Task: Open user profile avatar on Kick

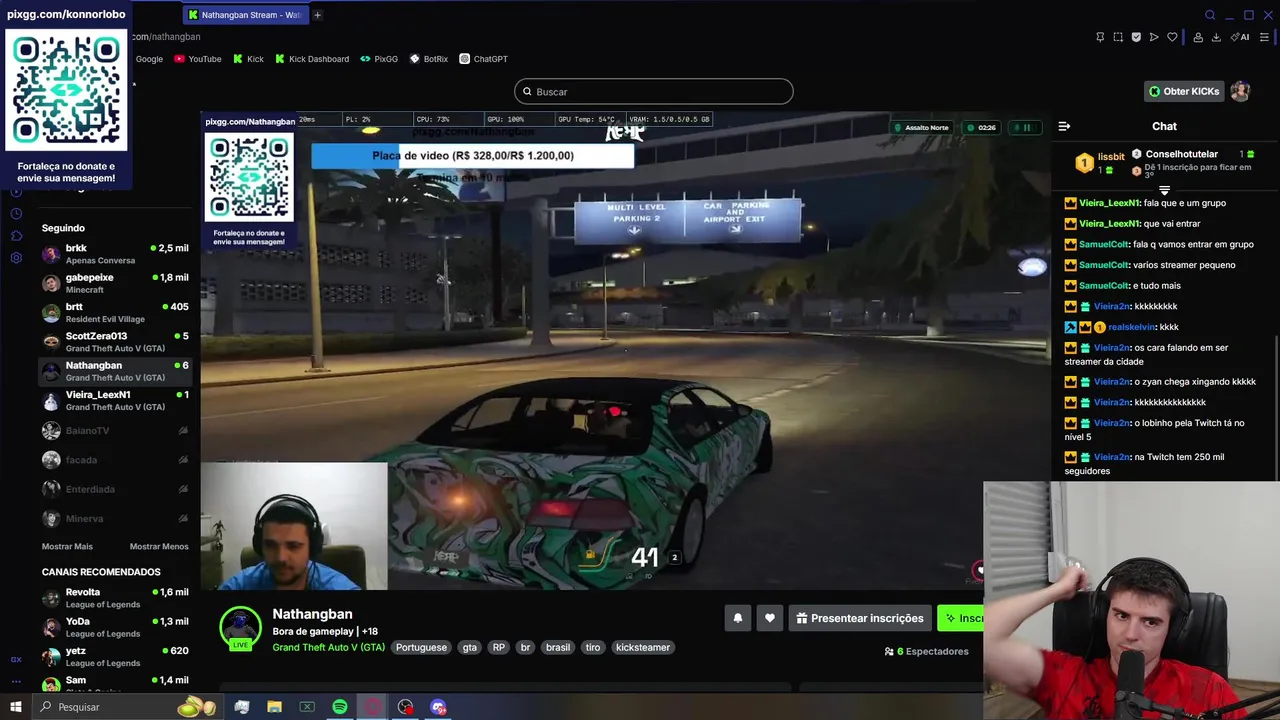Action: pos(1240,91)
